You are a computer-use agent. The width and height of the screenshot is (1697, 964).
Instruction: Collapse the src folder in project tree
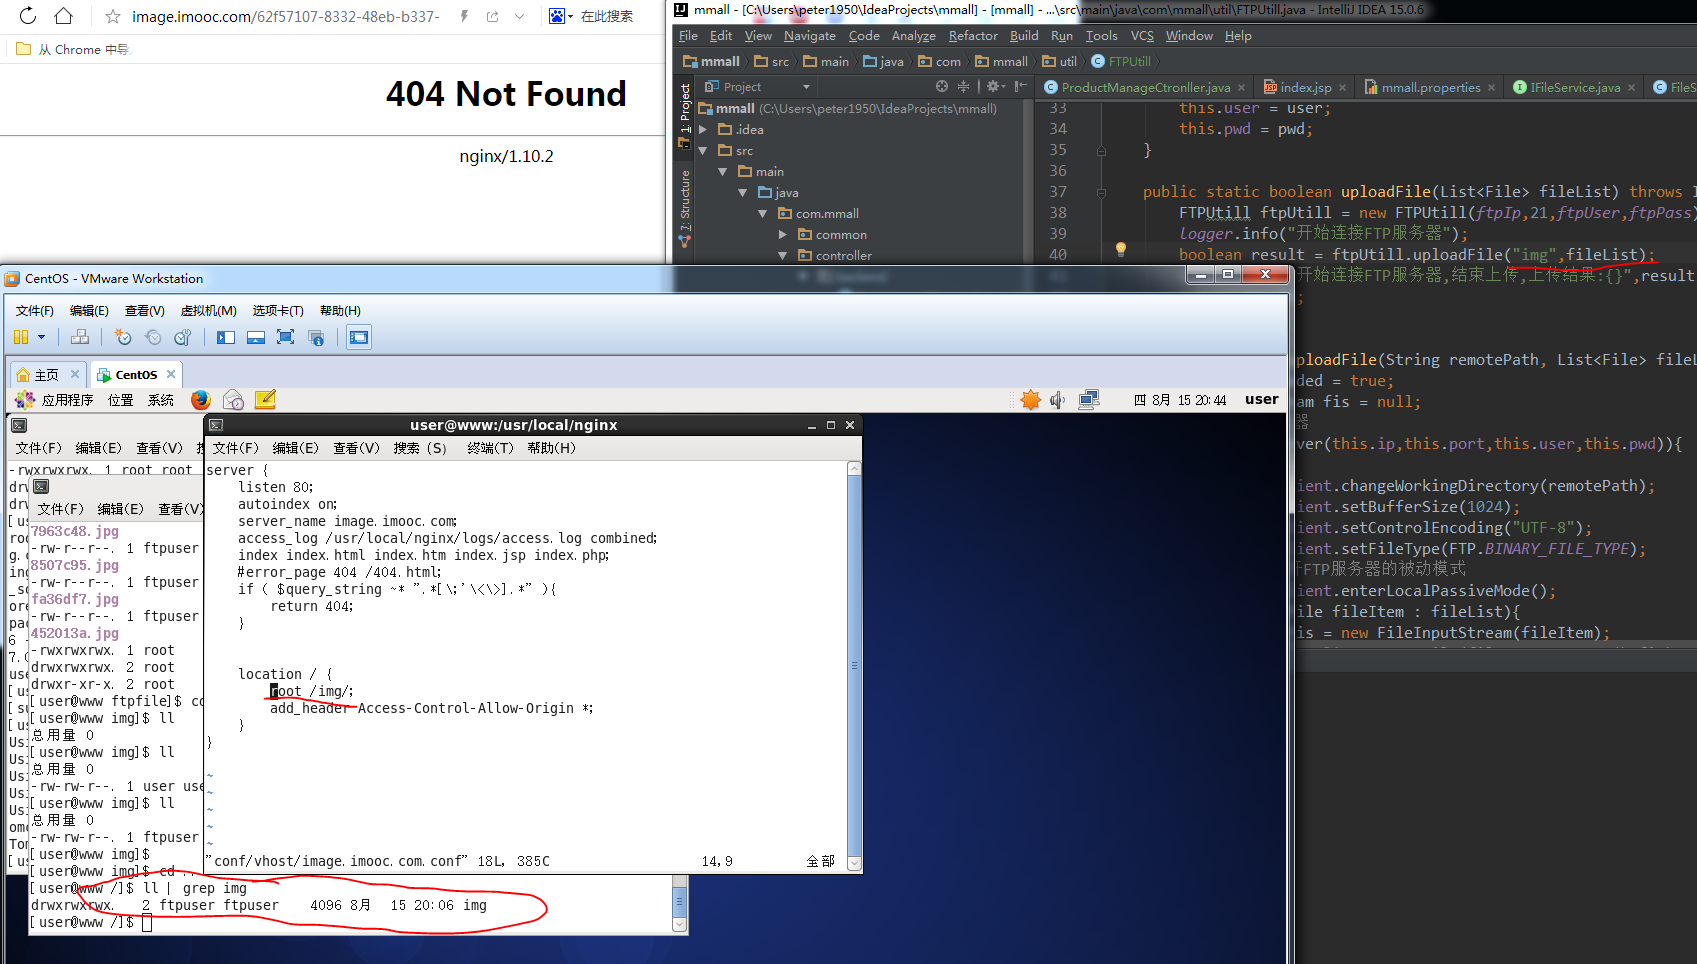click(x=703, y=151)
